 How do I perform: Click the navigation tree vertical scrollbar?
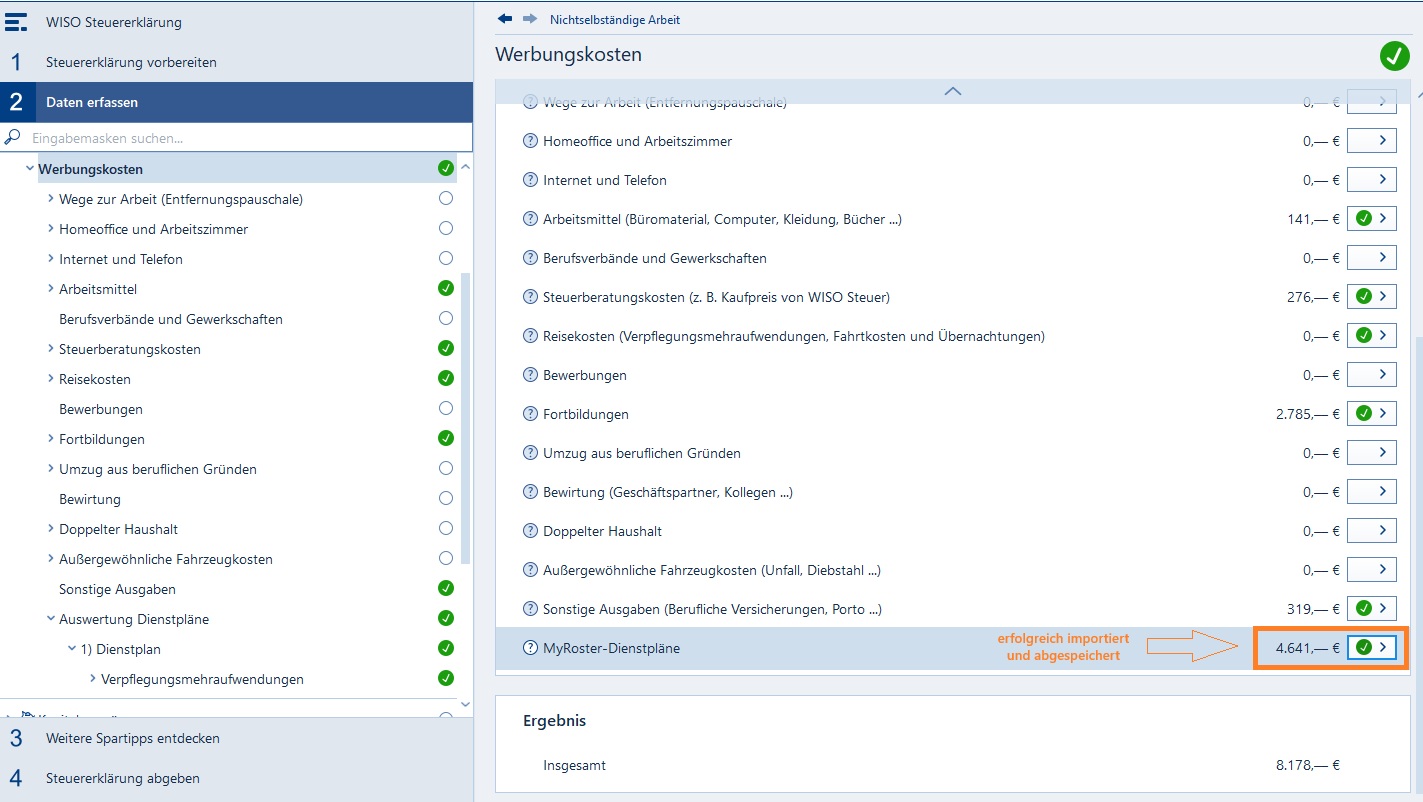tap(465, 420)
